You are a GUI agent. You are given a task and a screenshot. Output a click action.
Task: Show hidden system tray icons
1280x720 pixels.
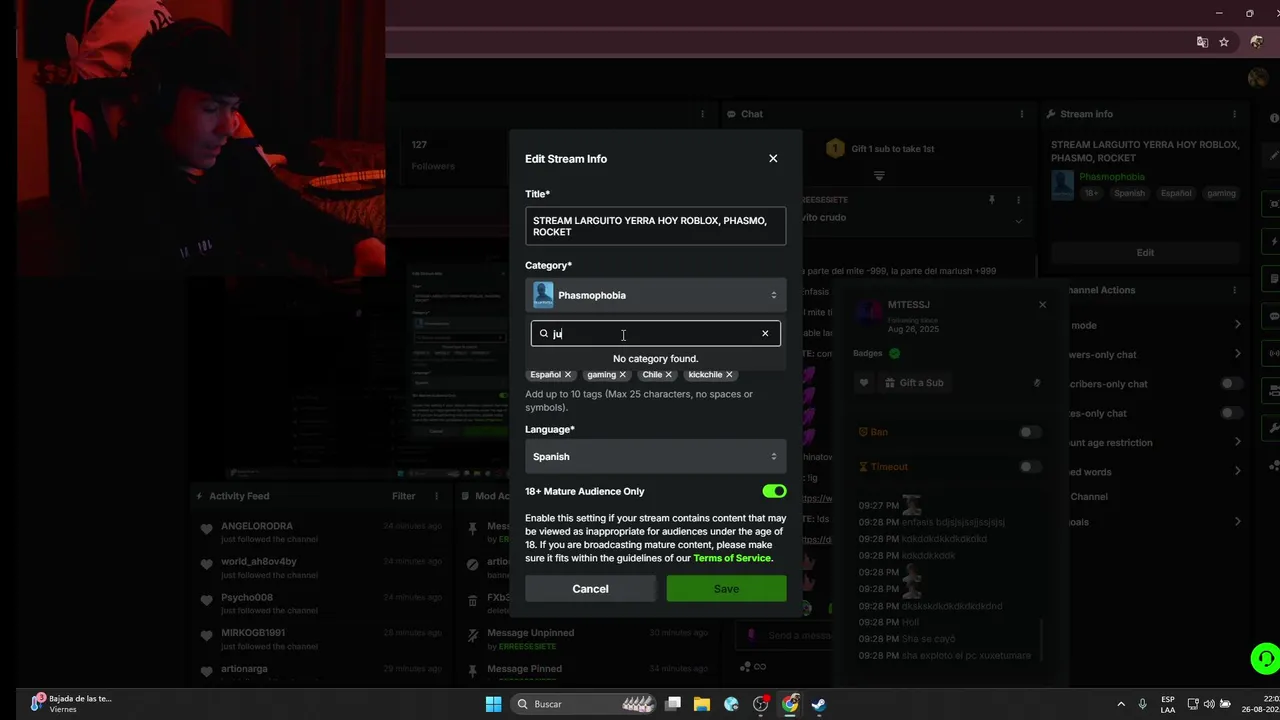[1120, 704]
